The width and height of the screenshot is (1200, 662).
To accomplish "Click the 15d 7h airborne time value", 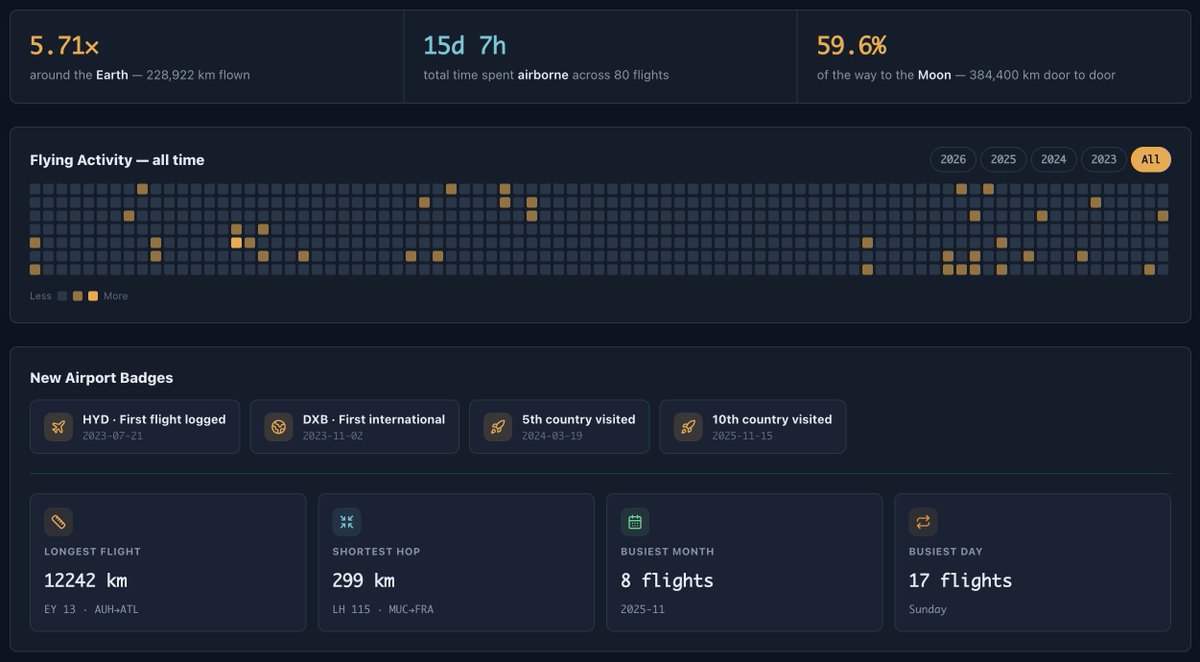I will pos(465,46).
